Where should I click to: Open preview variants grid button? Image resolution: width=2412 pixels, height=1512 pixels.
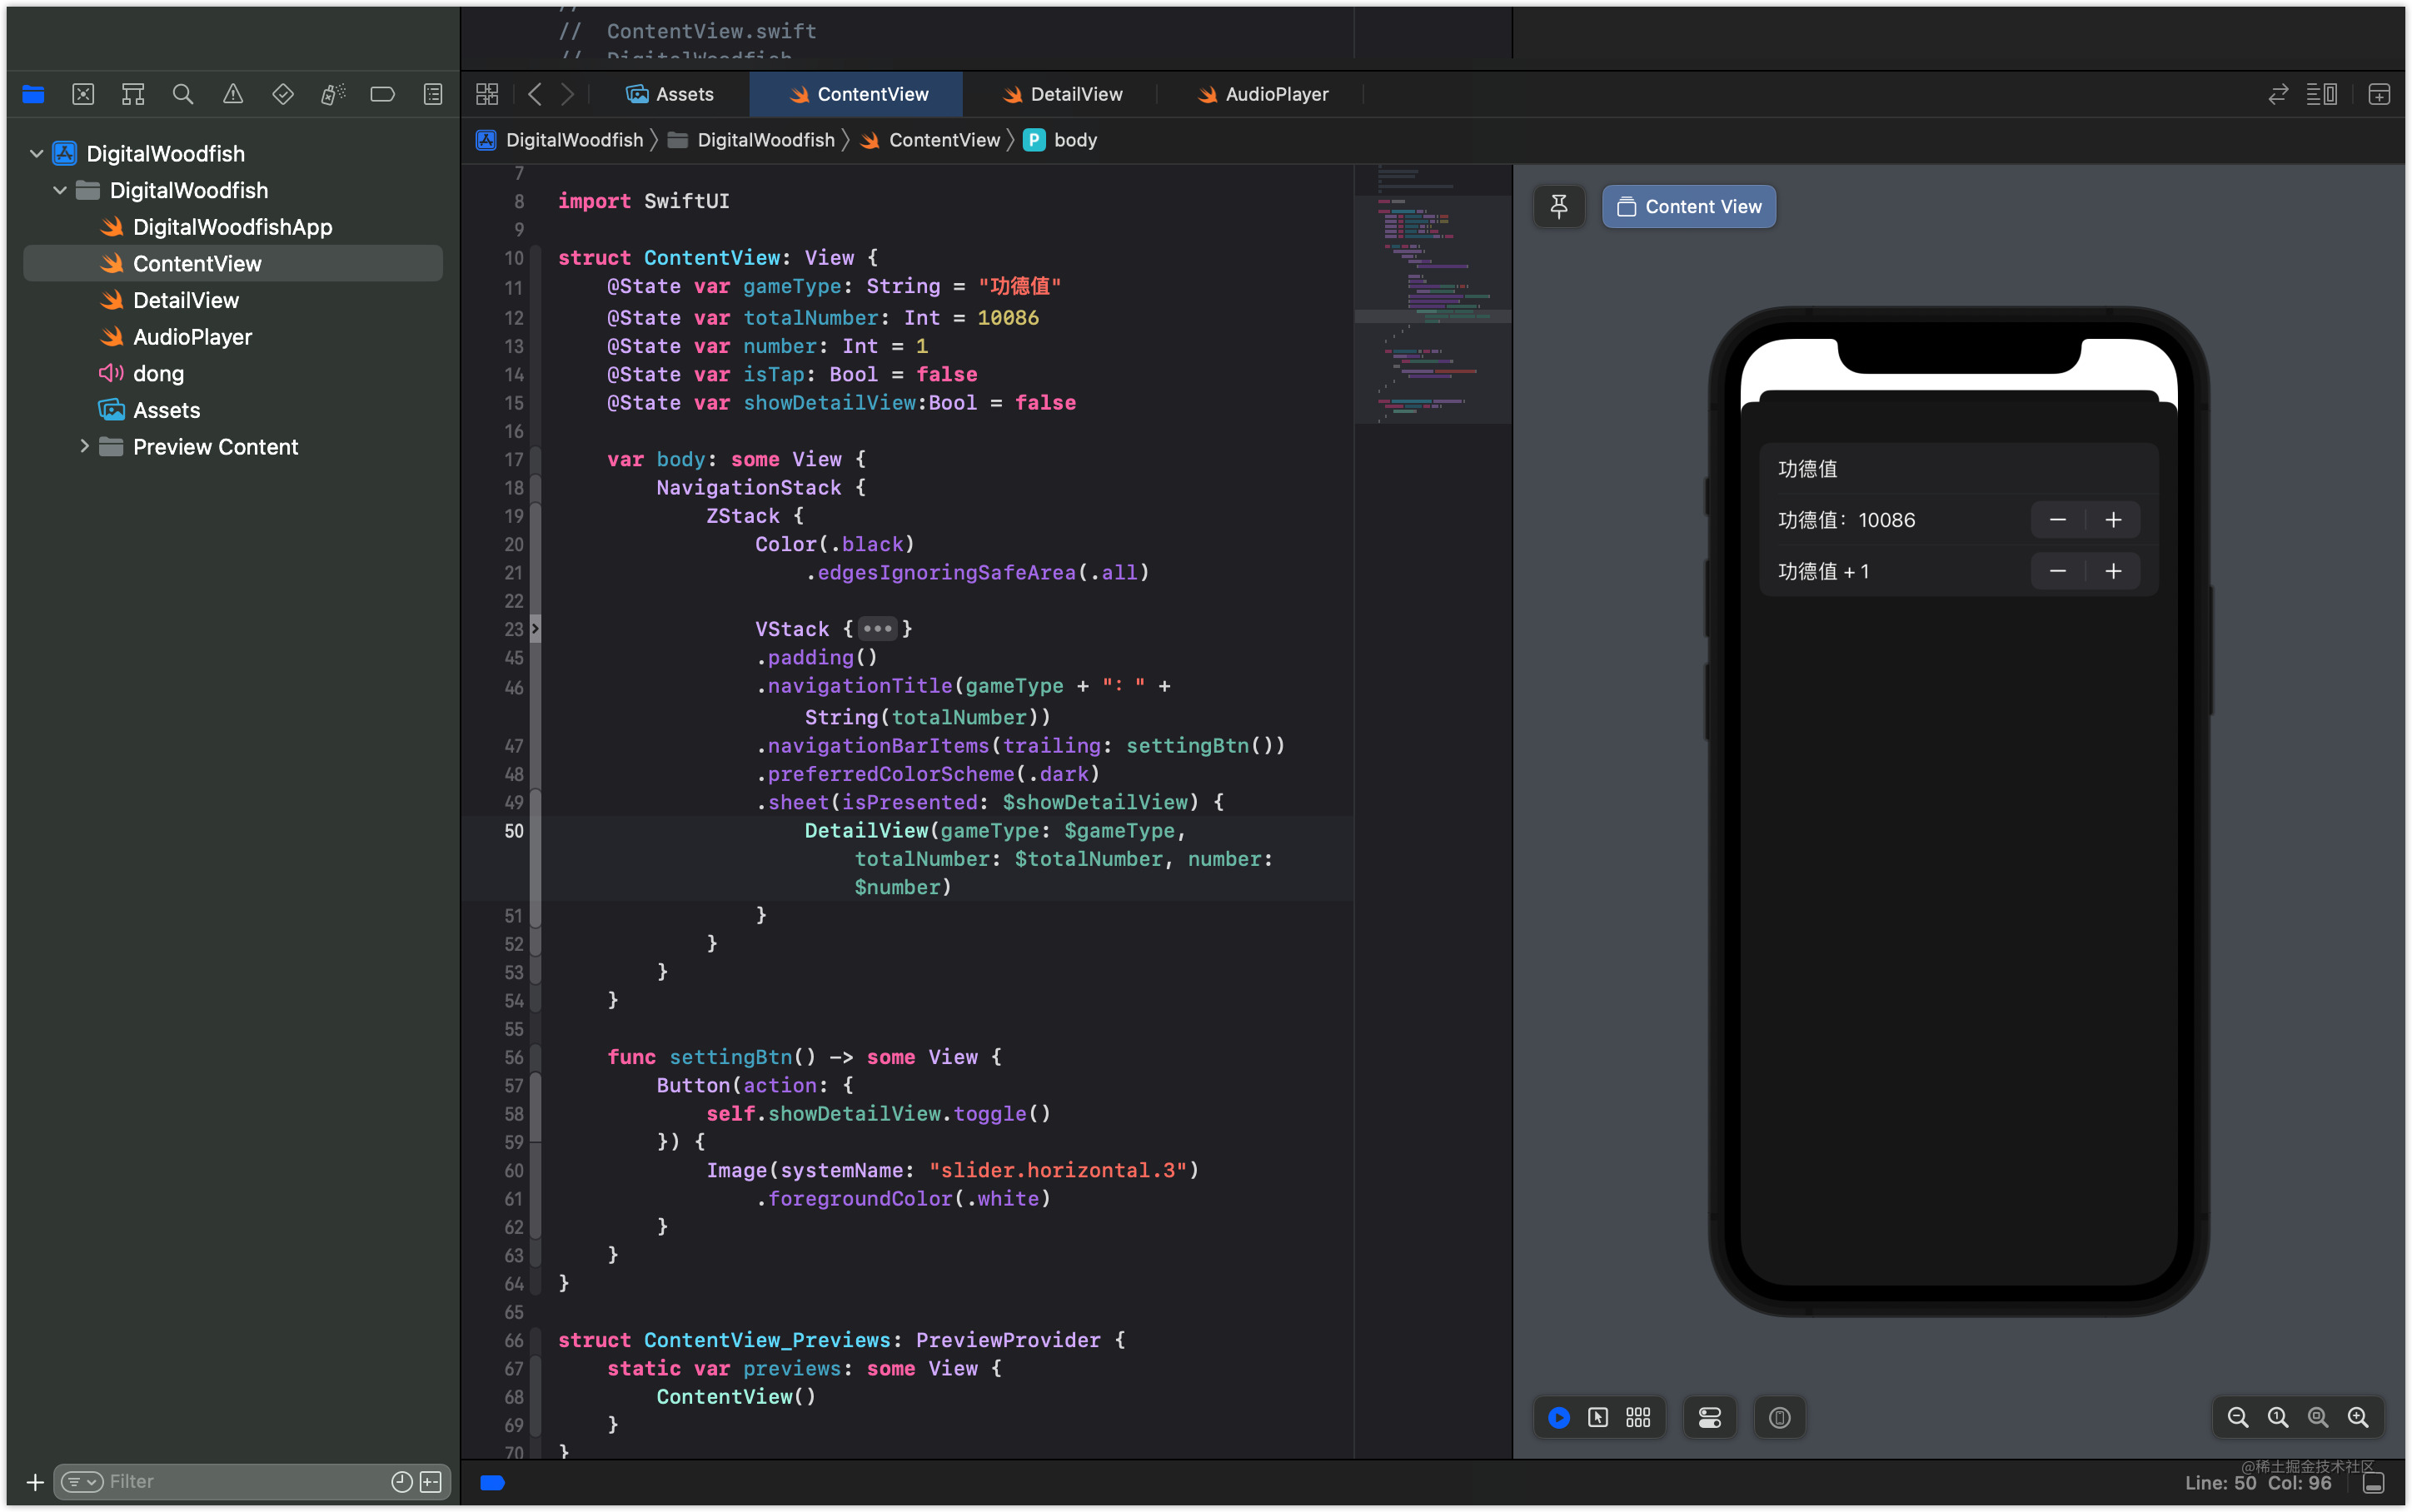click(1638, 1417)
